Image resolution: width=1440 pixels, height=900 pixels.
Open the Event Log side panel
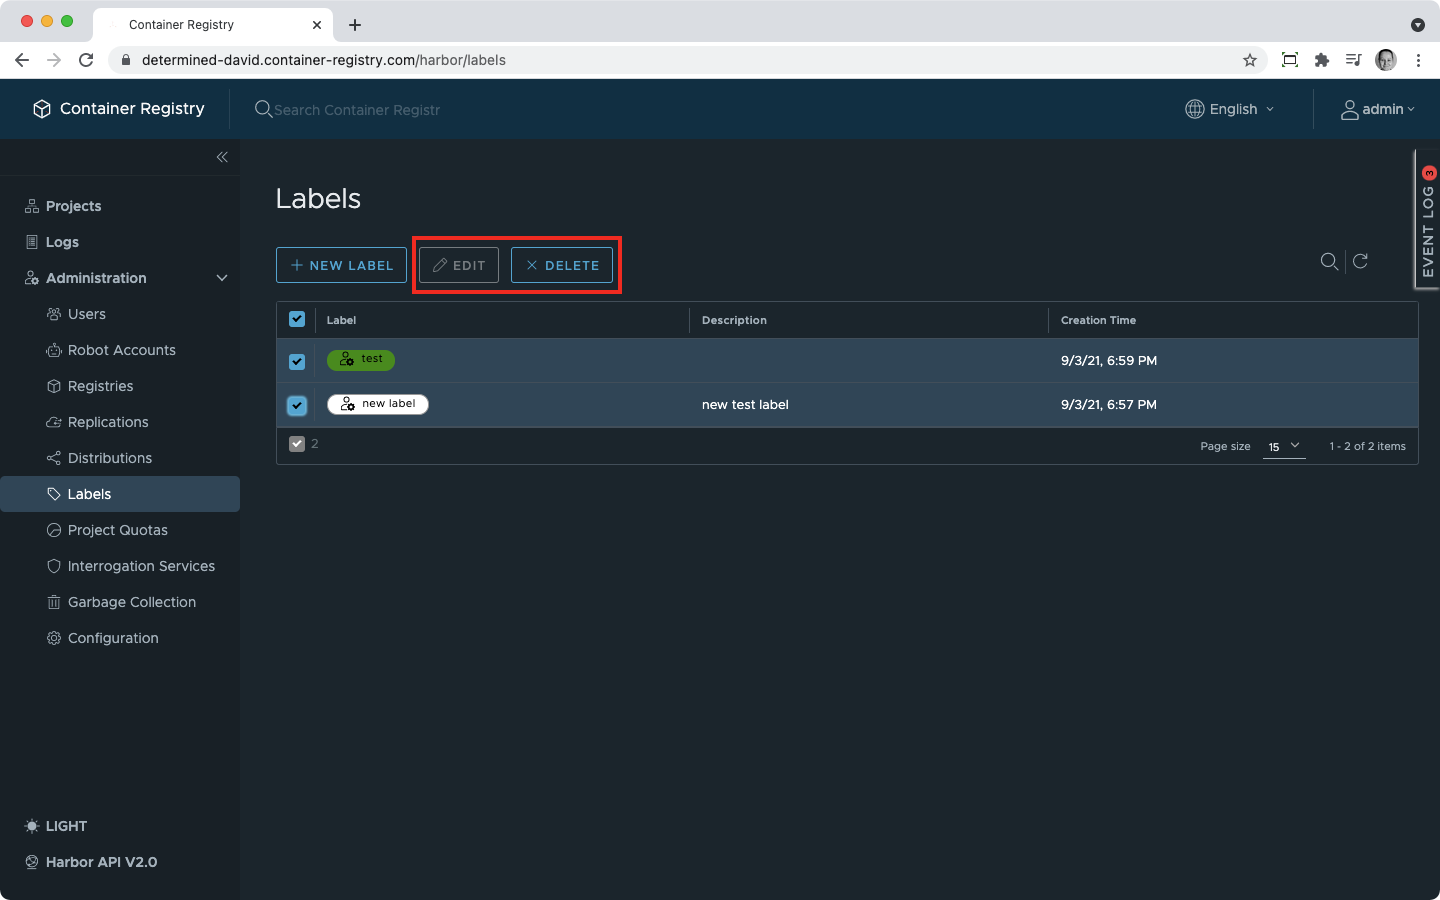pos(1427,220)
